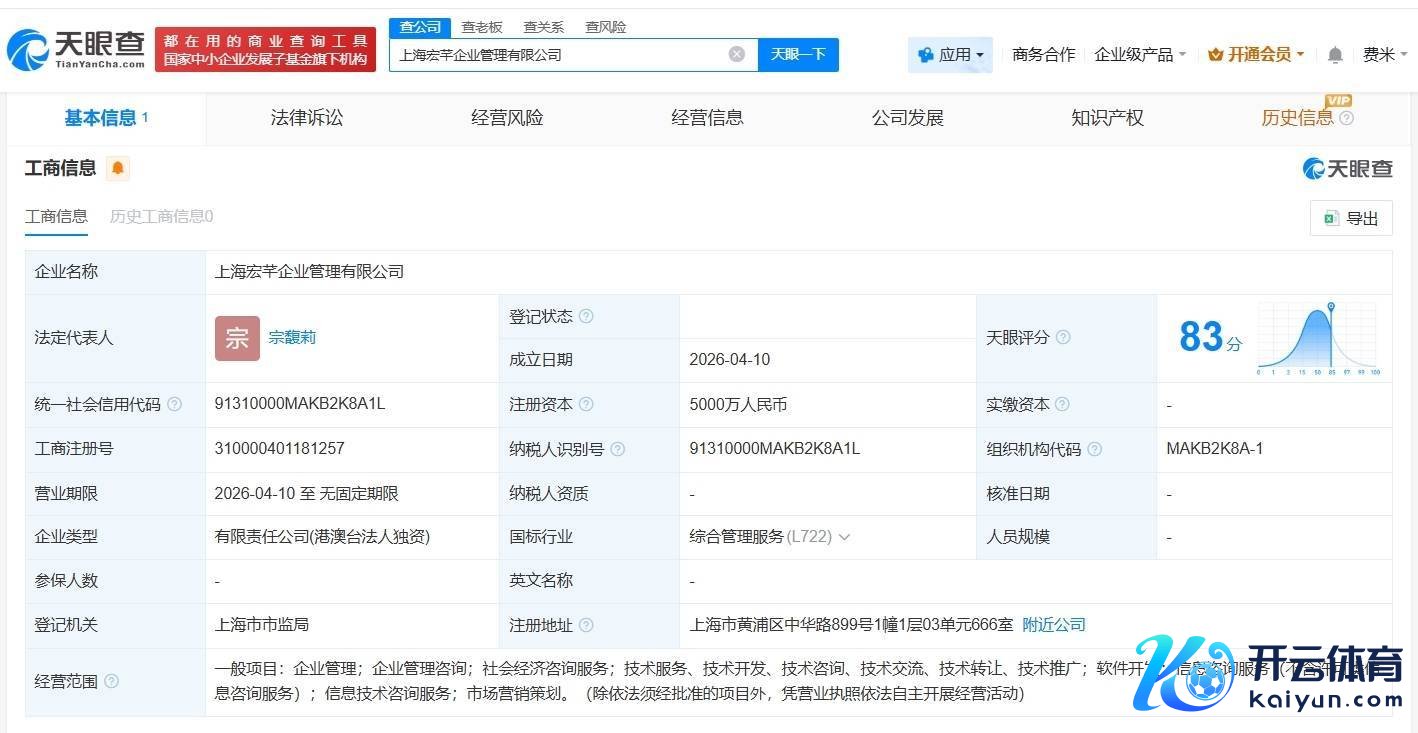Image resolution: width=1418 pixels, height=733 pixels.
Task: Click the company name search input field
Action: 560,55
